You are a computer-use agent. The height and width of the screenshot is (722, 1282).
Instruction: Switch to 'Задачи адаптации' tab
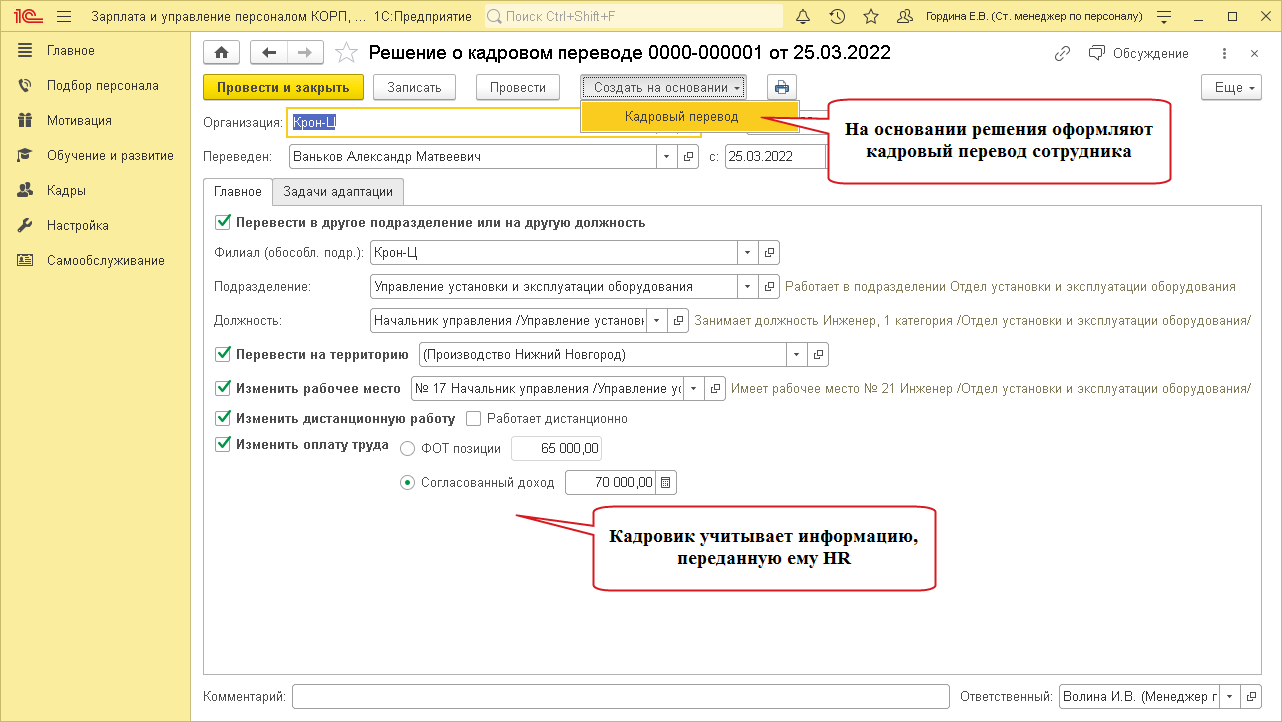[338, 191]
